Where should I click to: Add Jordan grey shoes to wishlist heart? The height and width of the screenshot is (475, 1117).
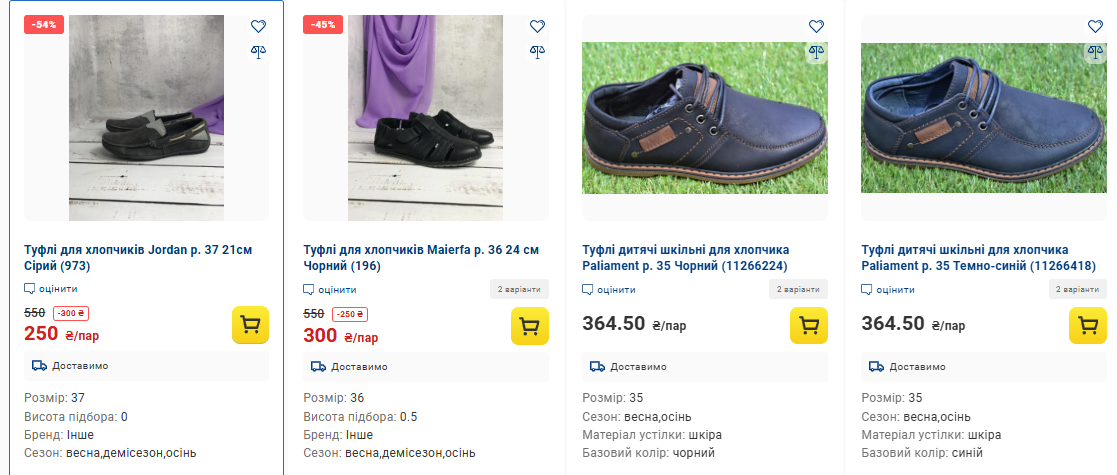click(x=258, y=27)
